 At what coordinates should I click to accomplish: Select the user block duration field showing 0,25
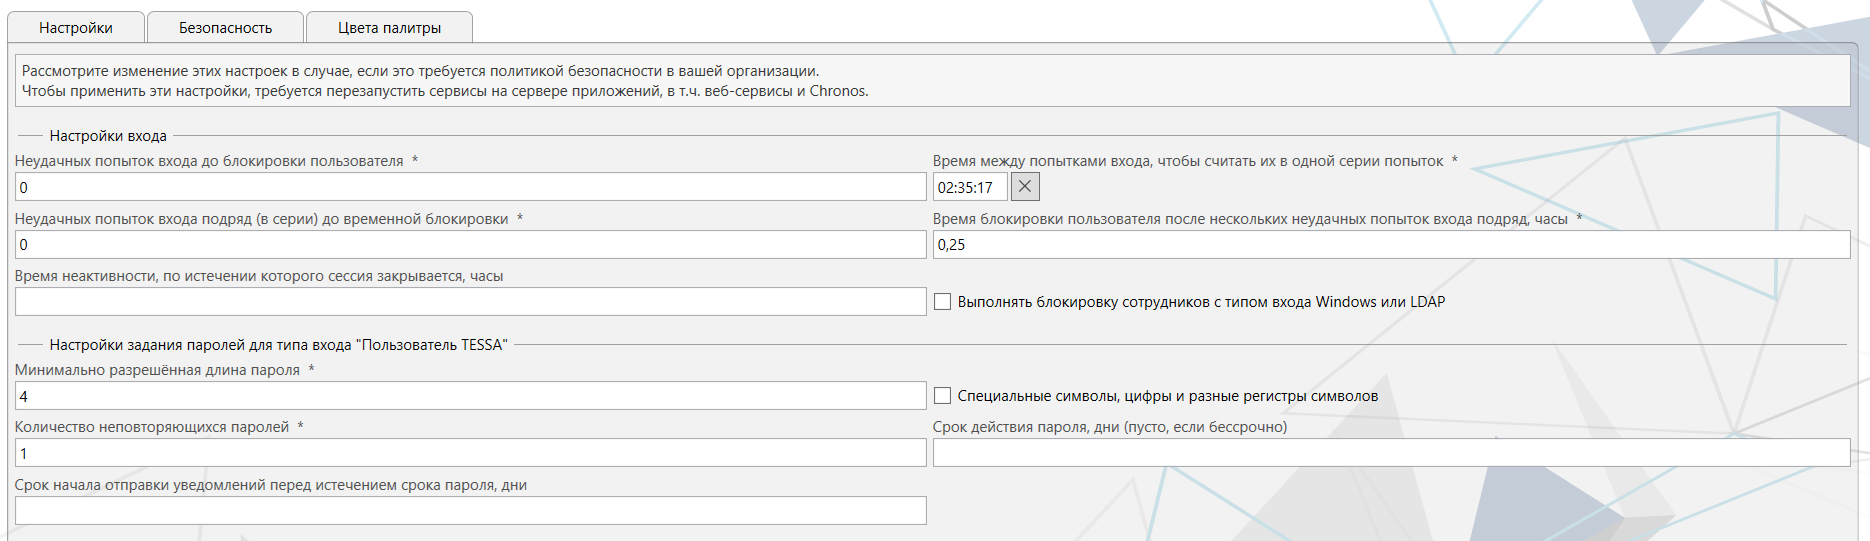tap(1390, 245)
